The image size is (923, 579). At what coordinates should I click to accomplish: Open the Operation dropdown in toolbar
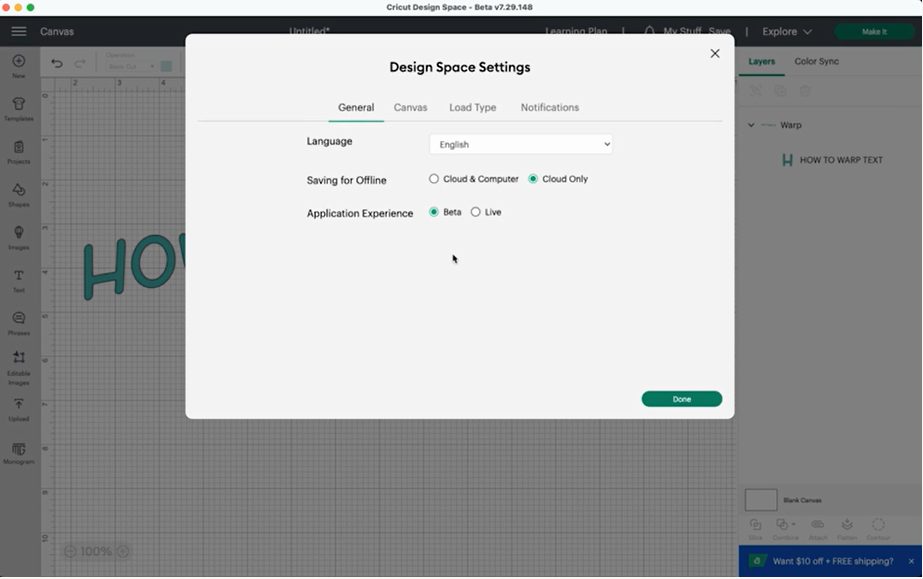[131, 66]
